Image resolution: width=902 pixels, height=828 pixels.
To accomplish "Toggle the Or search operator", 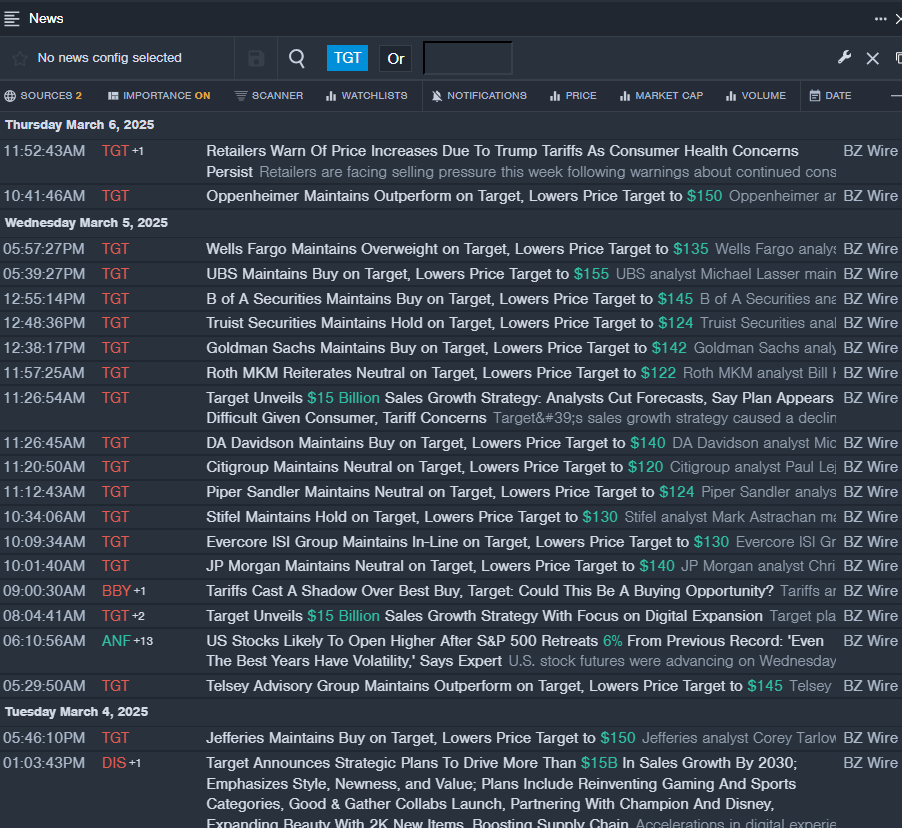I will (x=396, y=58).
